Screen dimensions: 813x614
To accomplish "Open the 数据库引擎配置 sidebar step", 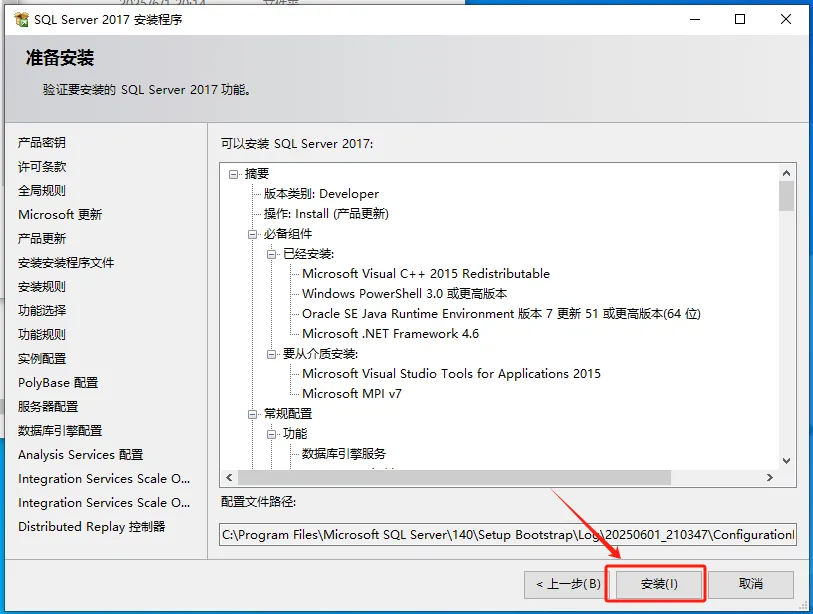I will coord(60,430).
